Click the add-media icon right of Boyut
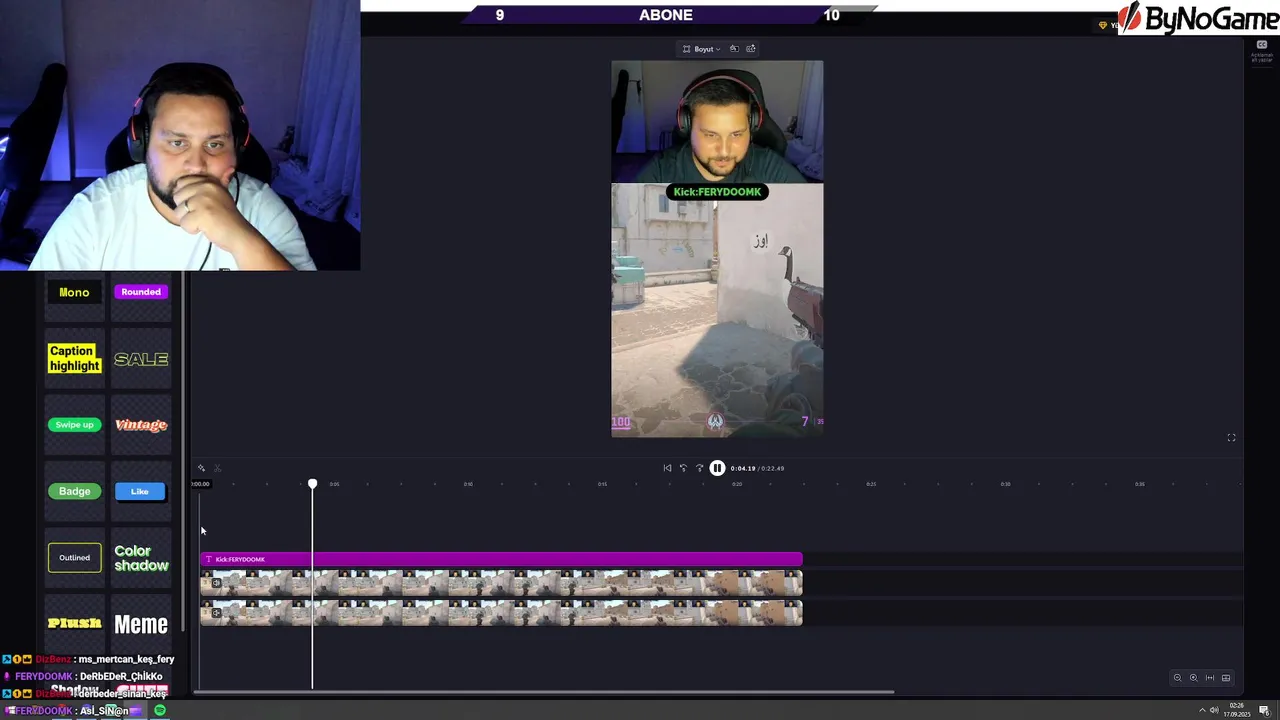1280x720 pixels. point(751,49)
